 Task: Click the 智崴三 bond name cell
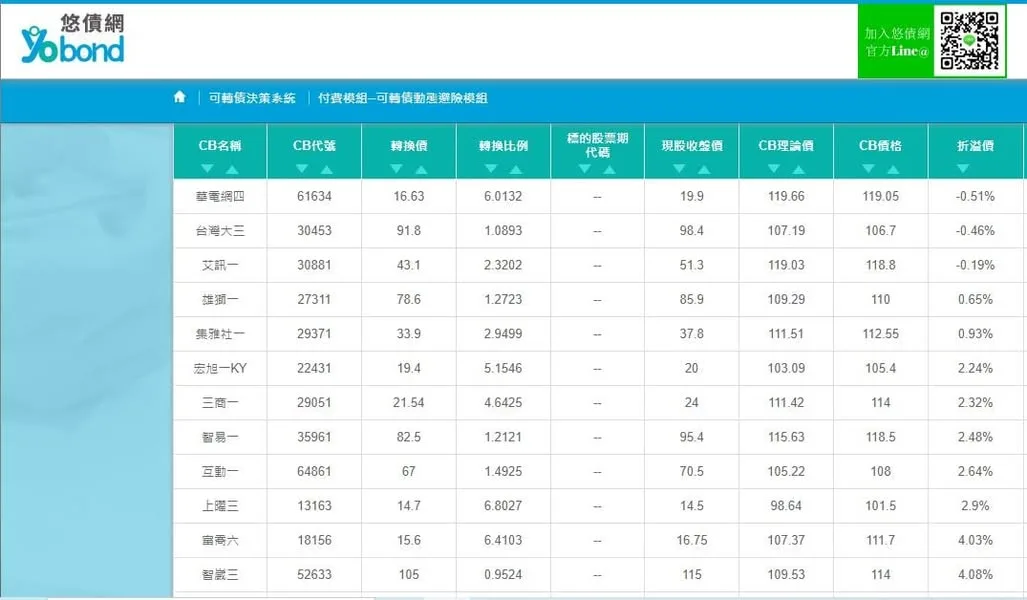pos(220,574)
